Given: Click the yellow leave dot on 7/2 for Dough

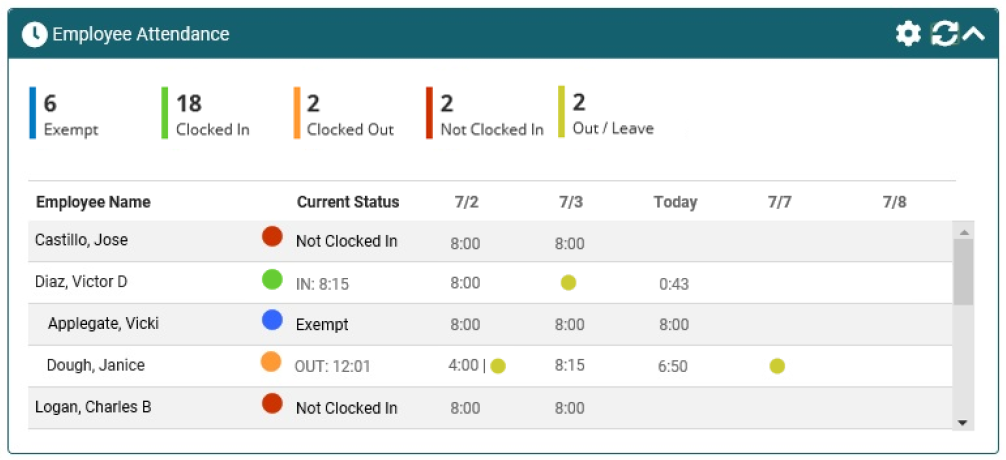Looking at the screenshot, I should pos(498,366).
